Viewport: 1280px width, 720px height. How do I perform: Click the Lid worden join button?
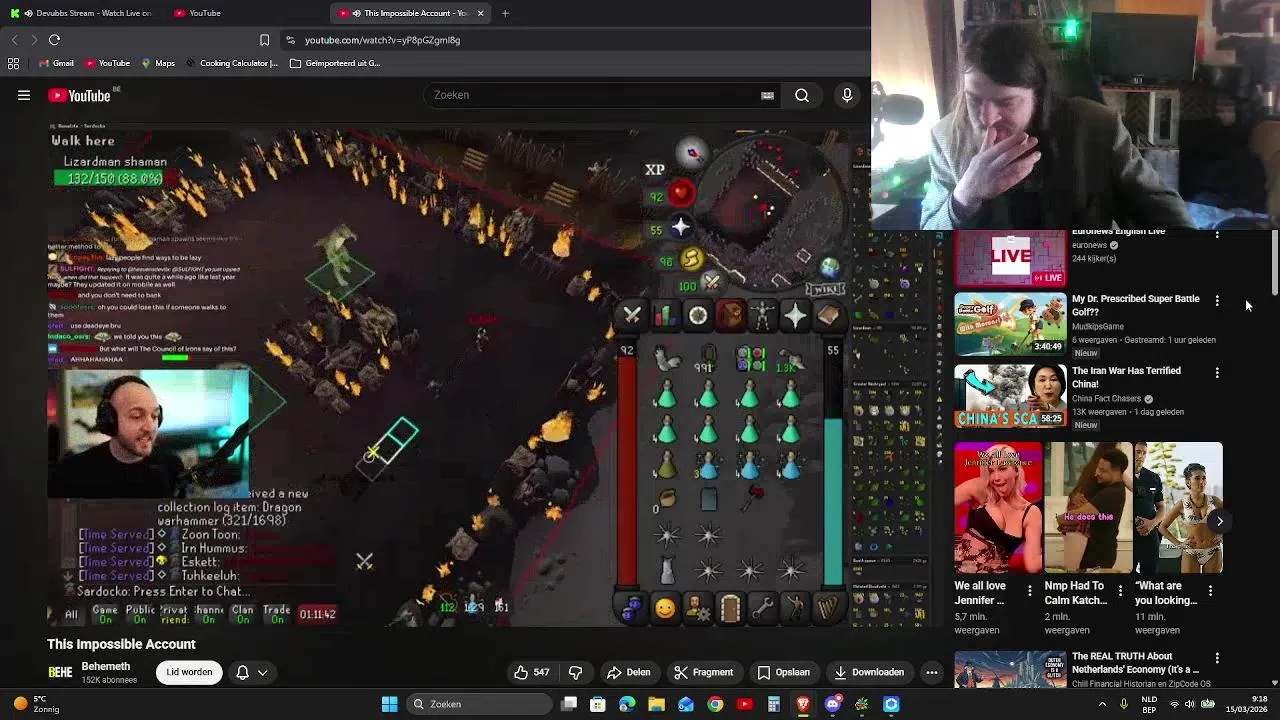coord(189,672)
